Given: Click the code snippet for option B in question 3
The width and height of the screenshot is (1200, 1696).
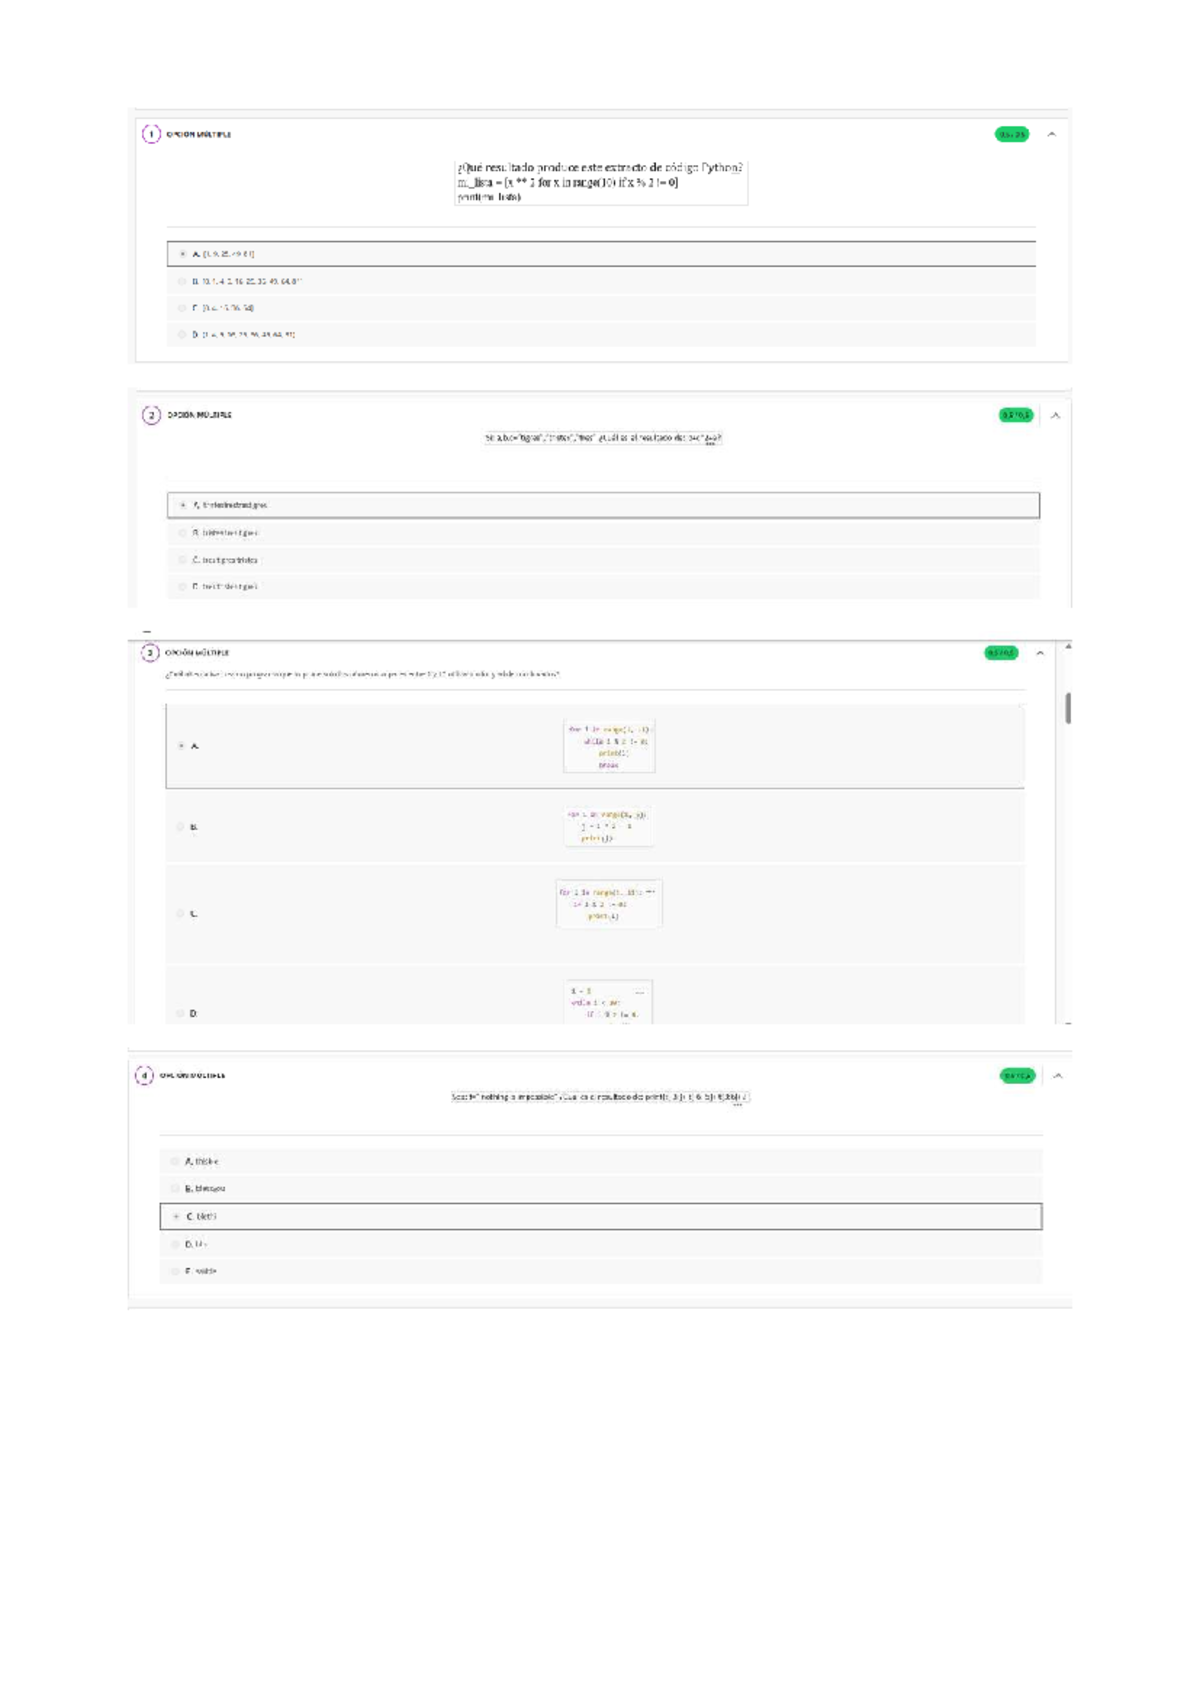Looking at the screenshot, I should (x=609, y=826).
